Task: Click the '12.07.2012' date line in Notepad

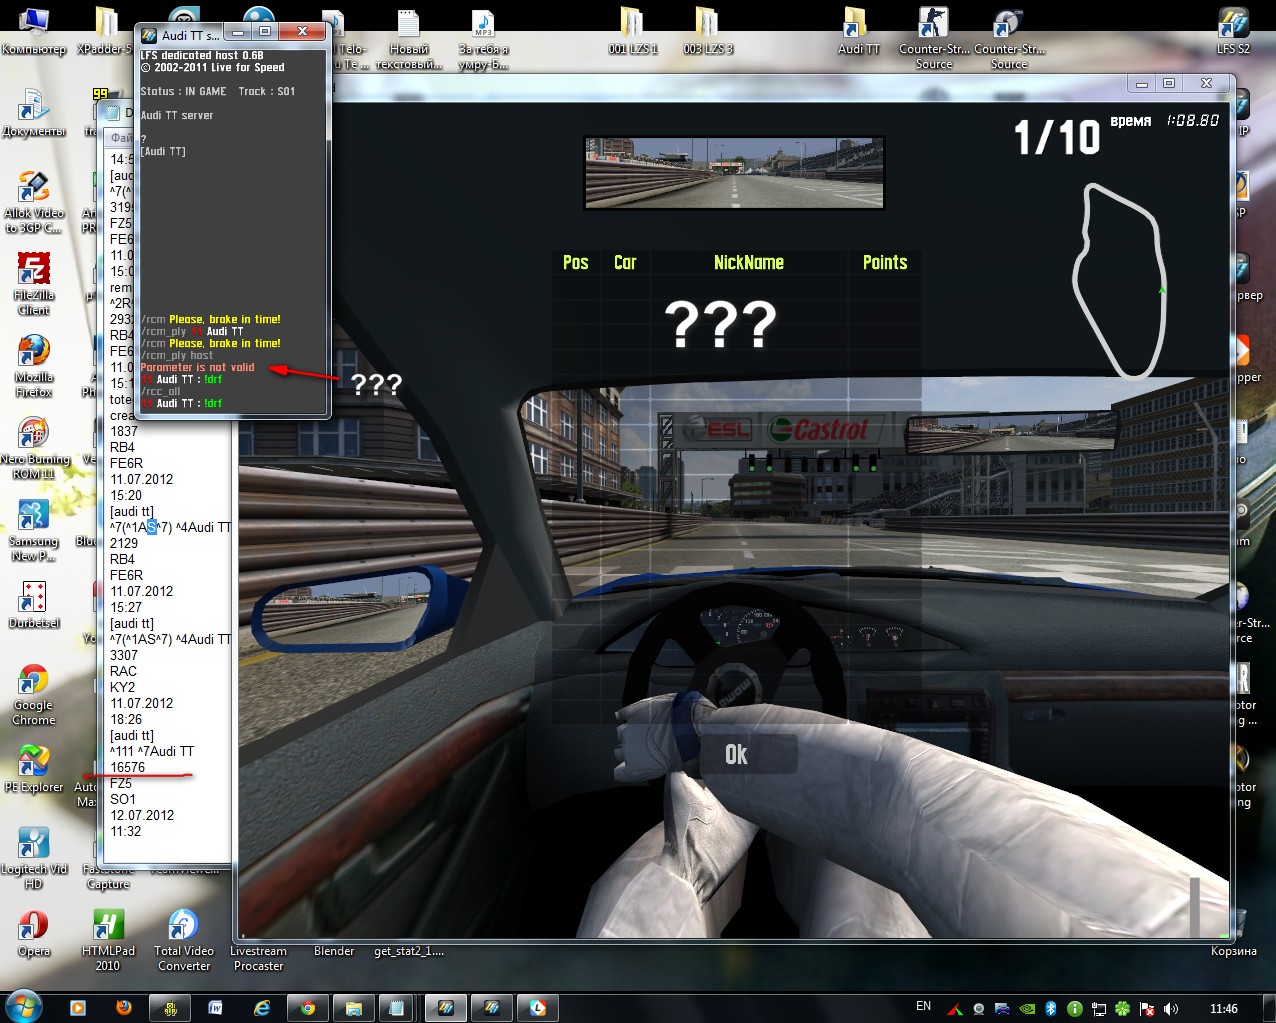Action: [x=141, y=815]
